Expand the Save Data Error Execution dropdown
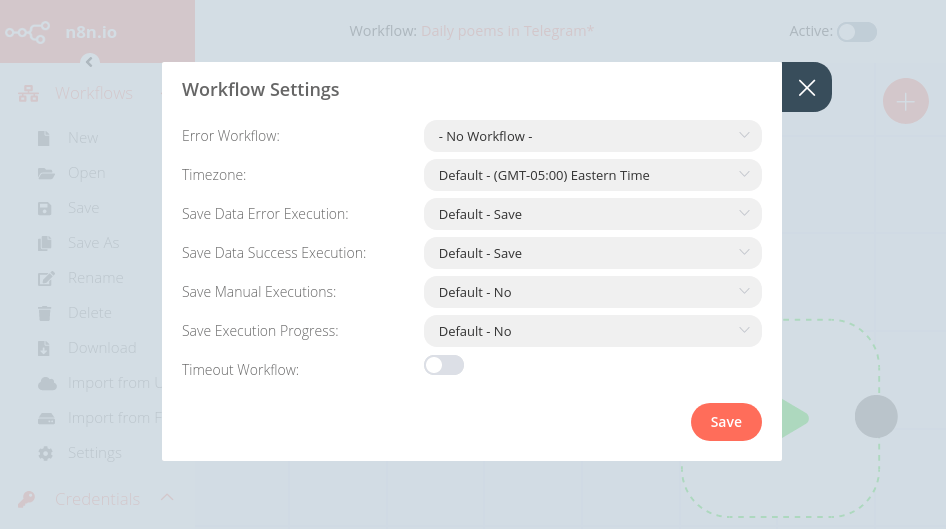This screenshot has width=946, height=529. pos(592,214)
